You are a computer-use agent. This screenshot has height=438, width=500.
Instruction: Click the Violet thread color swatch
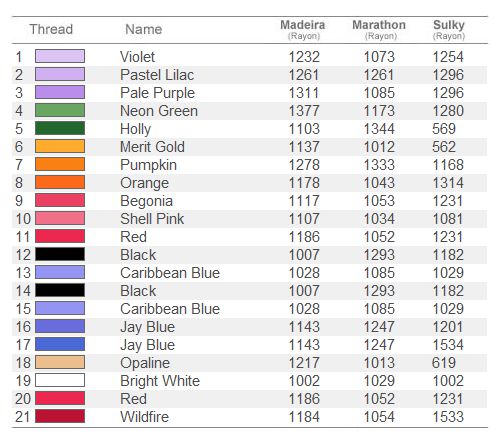(x=60, y=56)
